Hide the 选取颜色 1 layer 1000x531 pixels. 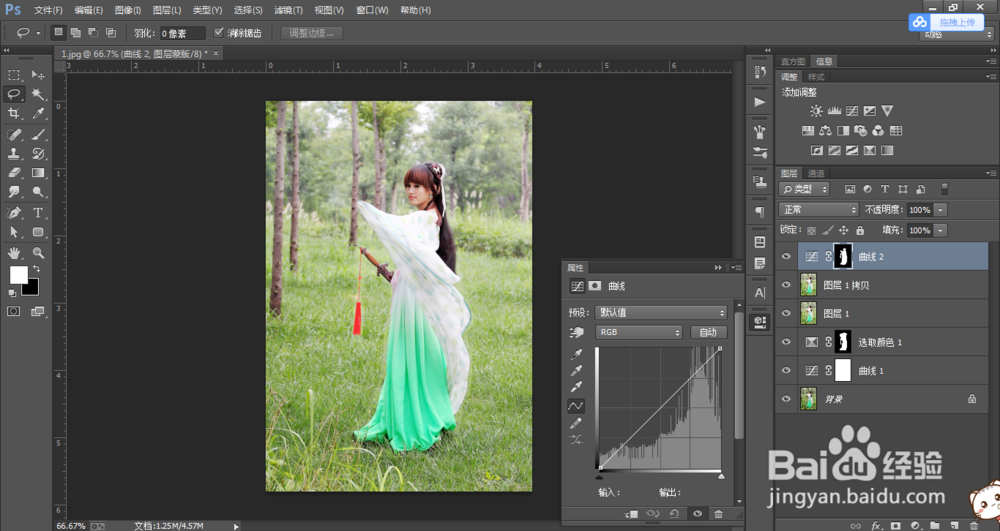click(786, 342)
